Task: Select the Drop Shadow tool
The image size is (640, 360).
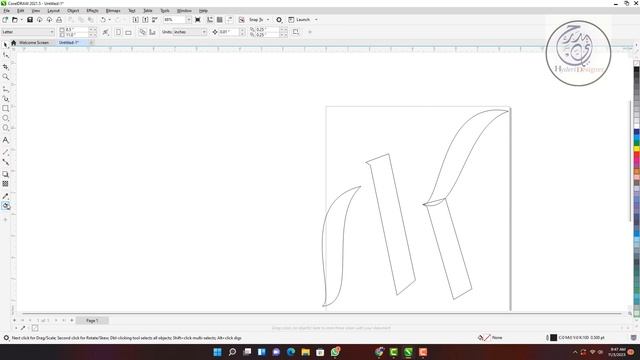Action: click(5, 174)
